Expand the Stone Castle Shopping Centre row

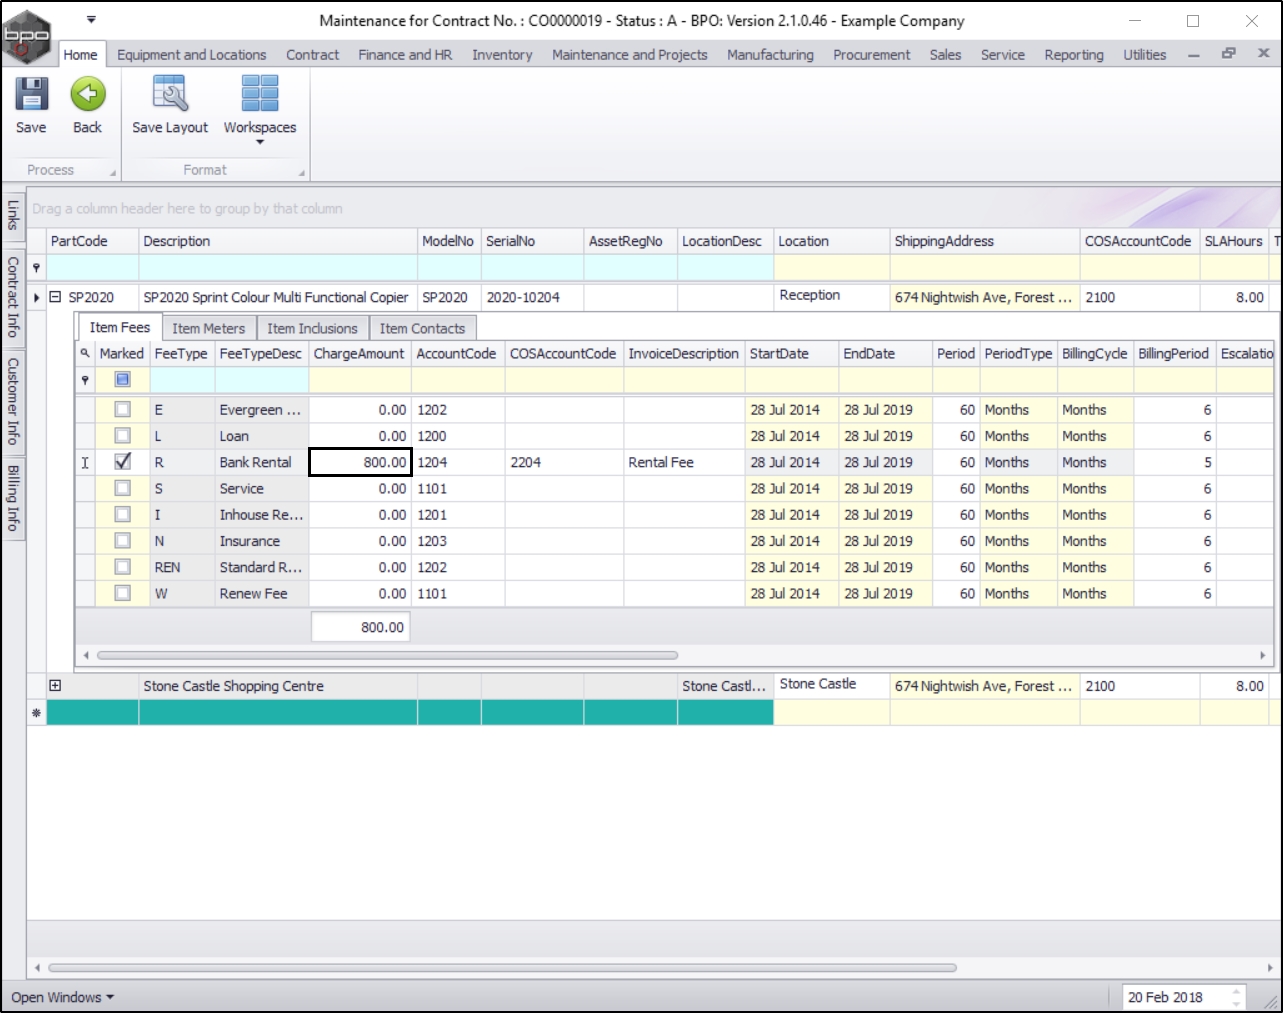[x=55, y=686]
